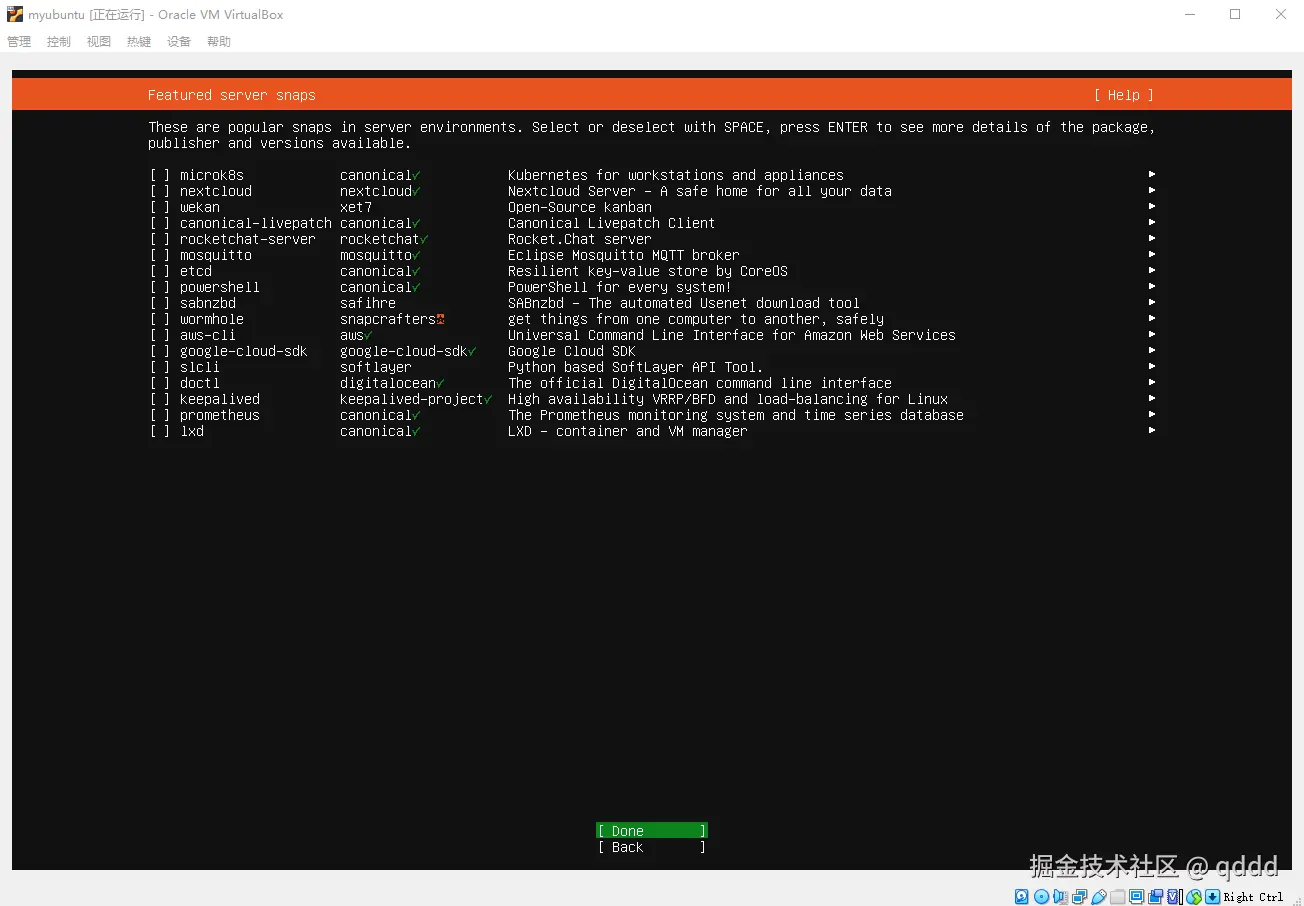The height and width of the screenshot is (906, 1304).
Task: Click the 'Open-Source kanban' description
Action: 580,207
